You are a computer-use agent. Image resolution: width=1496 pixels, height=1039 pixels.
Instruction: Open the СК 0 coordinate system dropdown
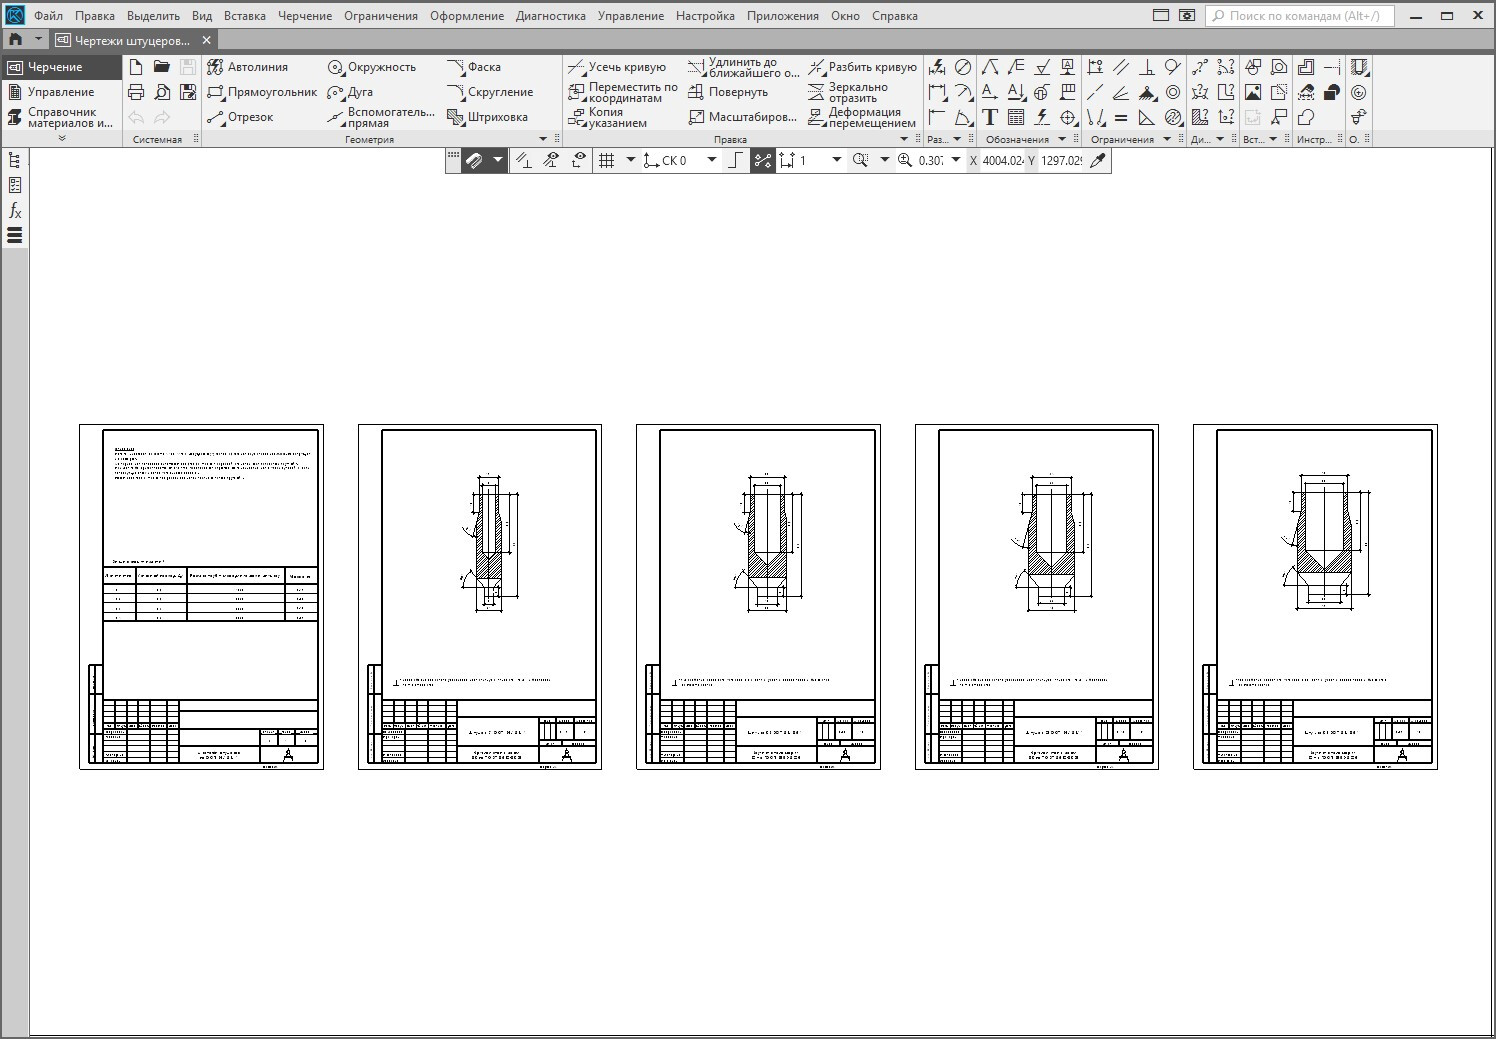[x=712, y=160]
